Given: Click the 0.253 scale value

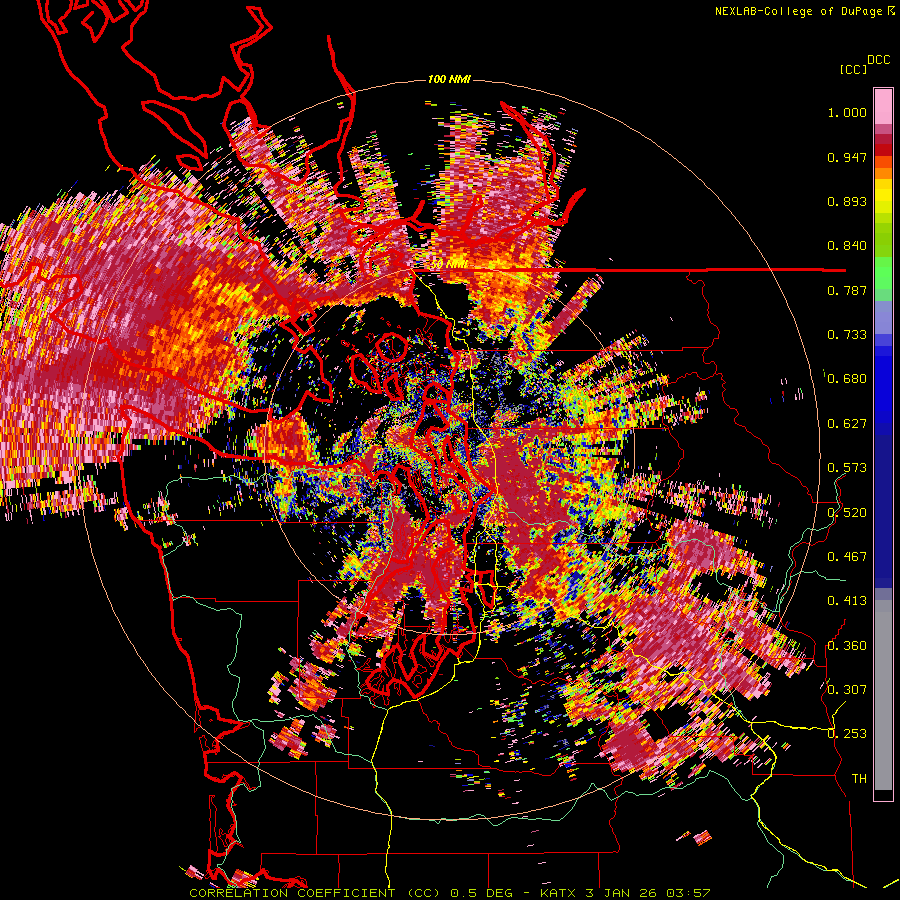Looking at the screenshot, I should pos(847,734).
